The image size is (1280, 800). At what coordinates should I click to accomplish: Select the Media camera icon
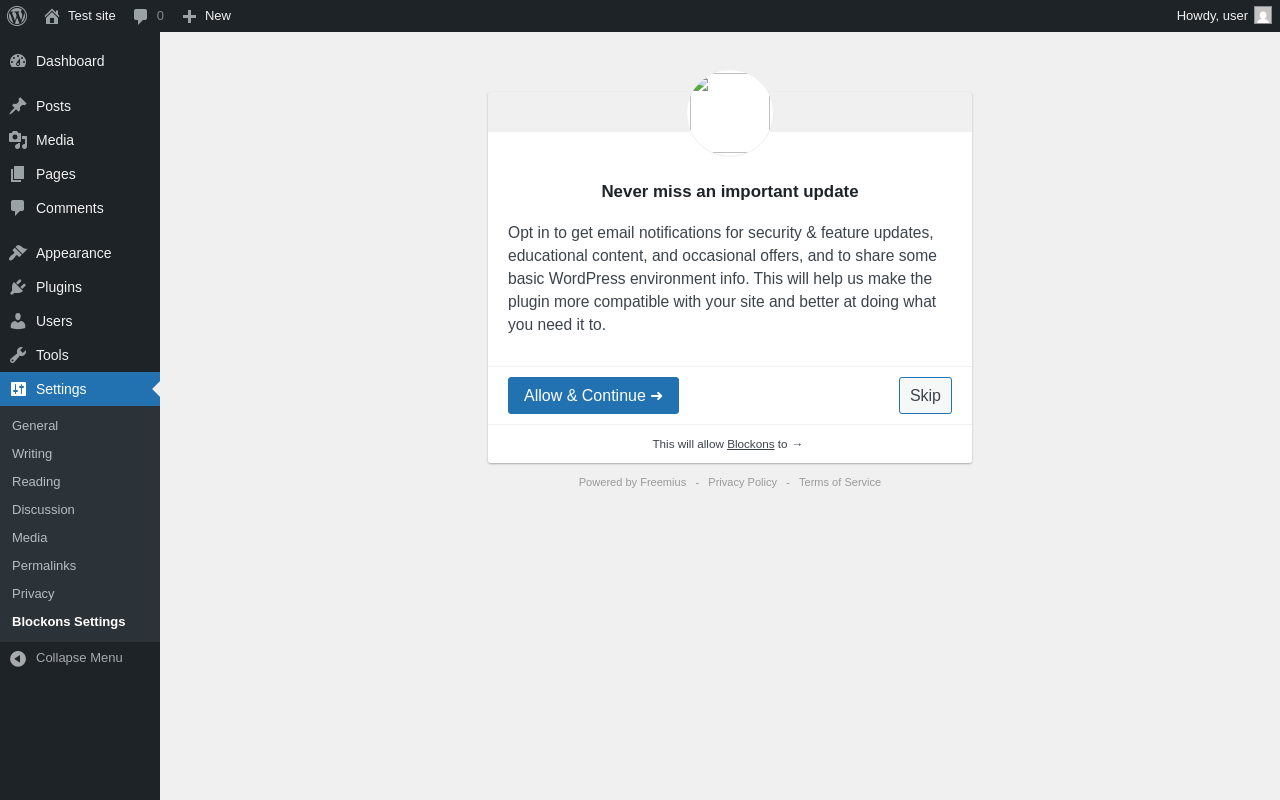click(18, 140)
